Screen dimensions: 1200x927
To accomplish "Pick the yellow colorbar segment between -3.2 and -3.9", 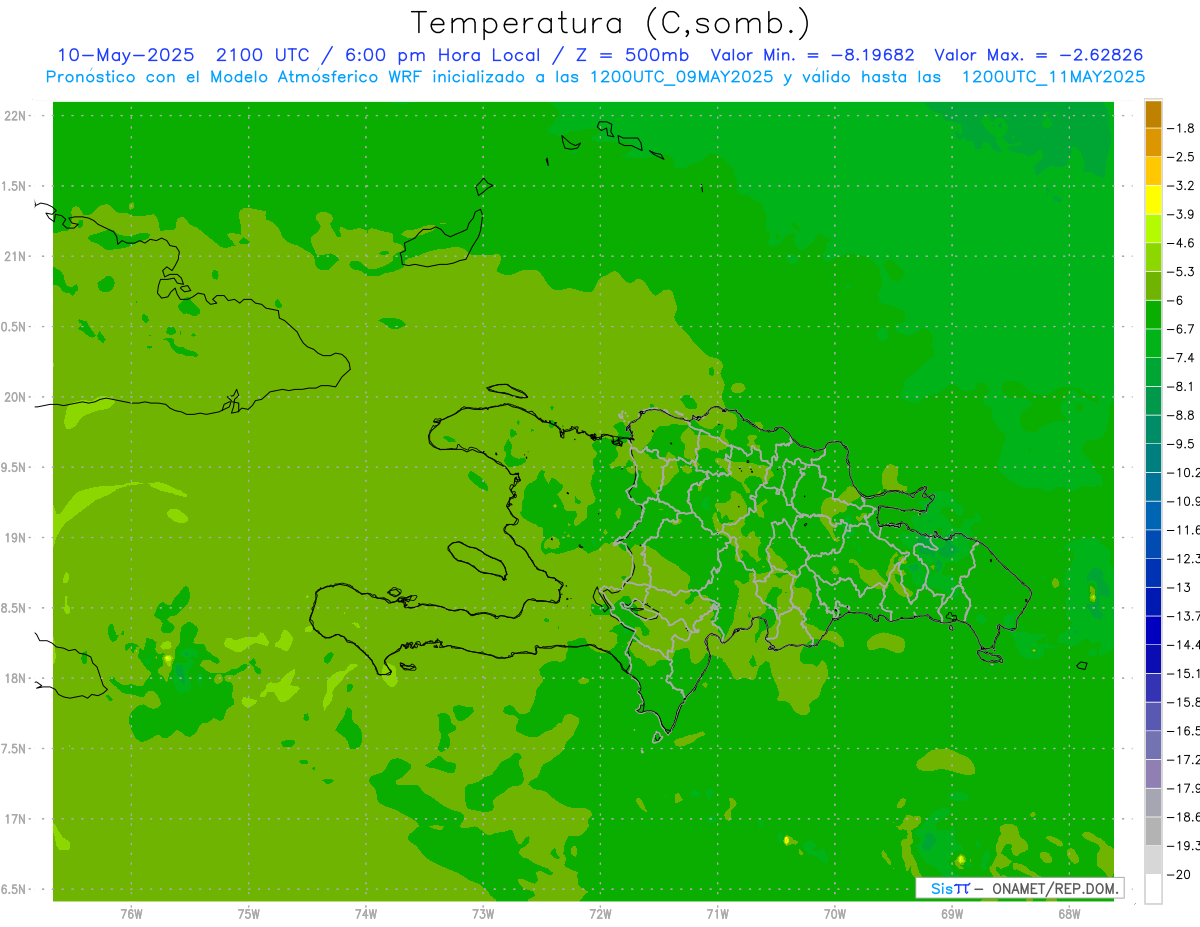I will [x=1153, y=200].
